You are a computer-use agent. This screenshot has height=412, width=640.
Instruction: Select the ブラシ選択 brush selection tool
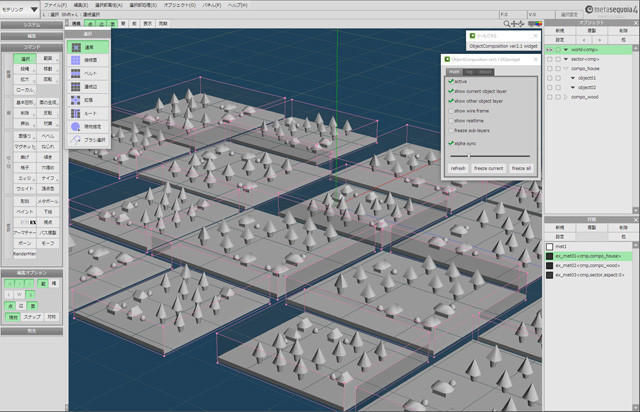(90, 139)
